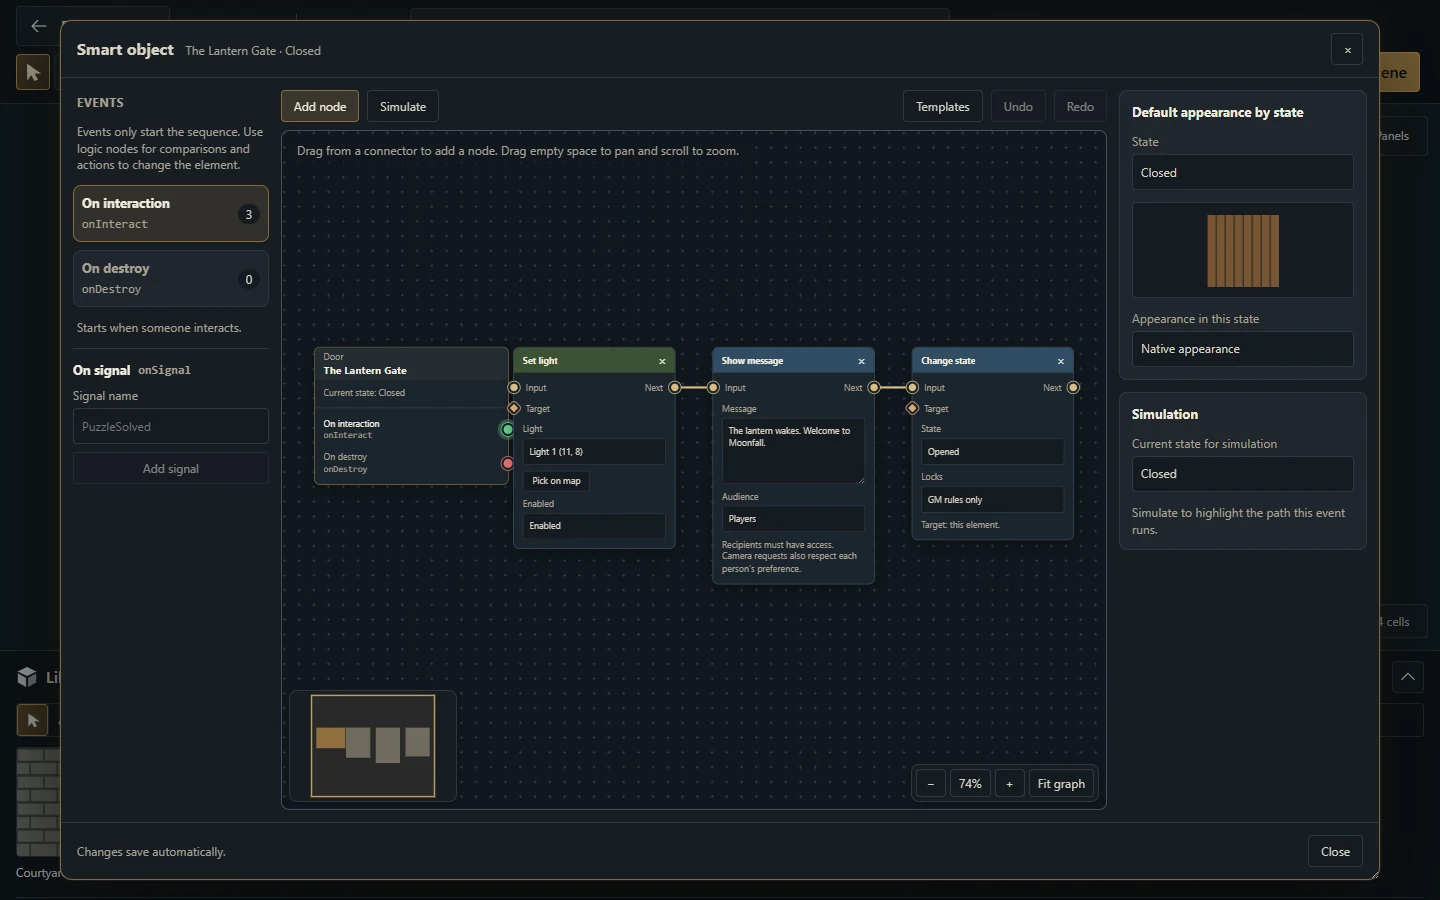Zoom out the graph with minus
Viewport: 1440px width, 900px height.
coord(930,784)
